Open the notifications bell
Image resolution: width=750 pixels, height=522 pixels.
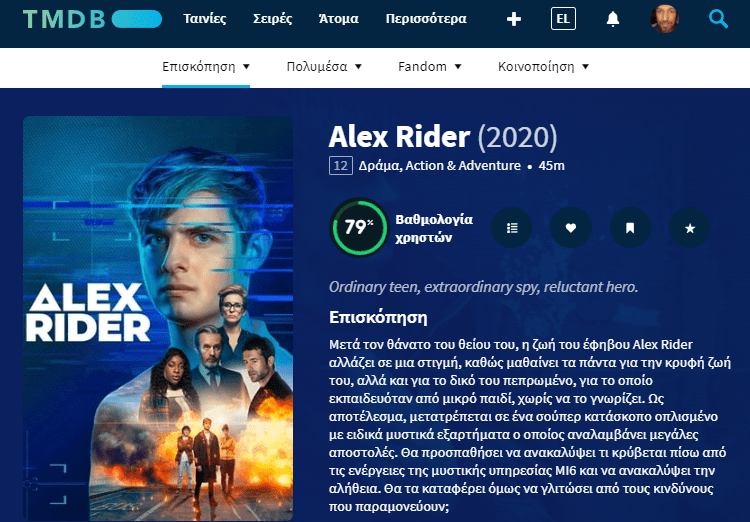click(613, 19)
